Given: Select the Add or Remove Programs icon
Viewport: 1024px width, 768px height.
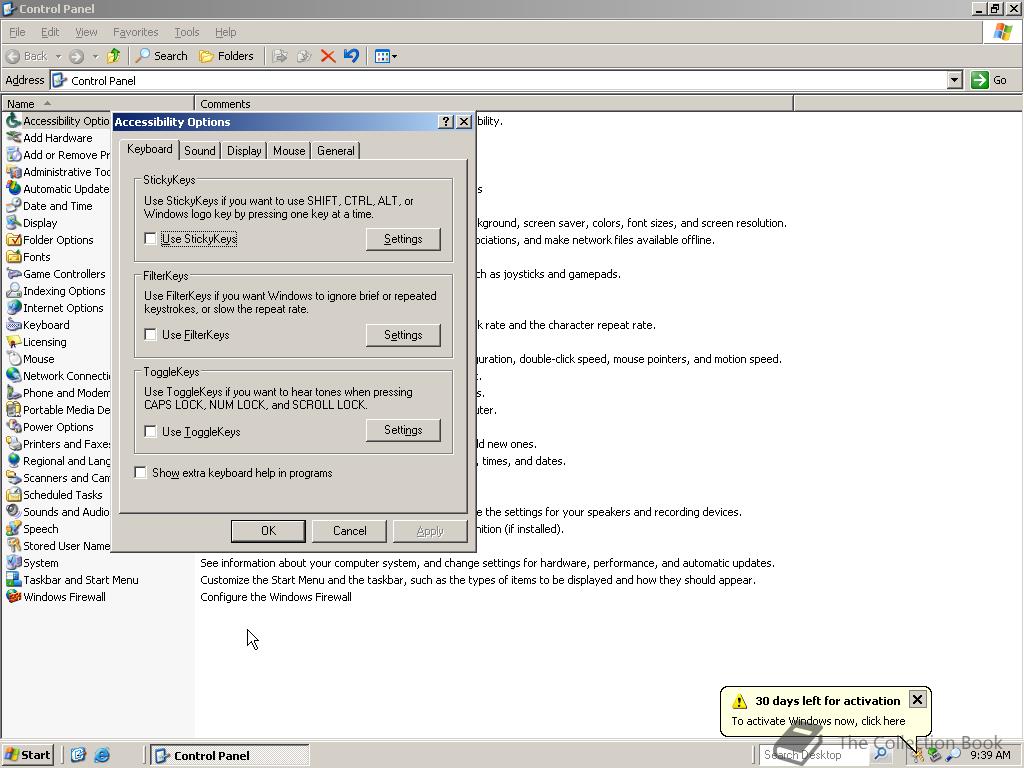Looking at the screenshot, I should coord(14,155).
